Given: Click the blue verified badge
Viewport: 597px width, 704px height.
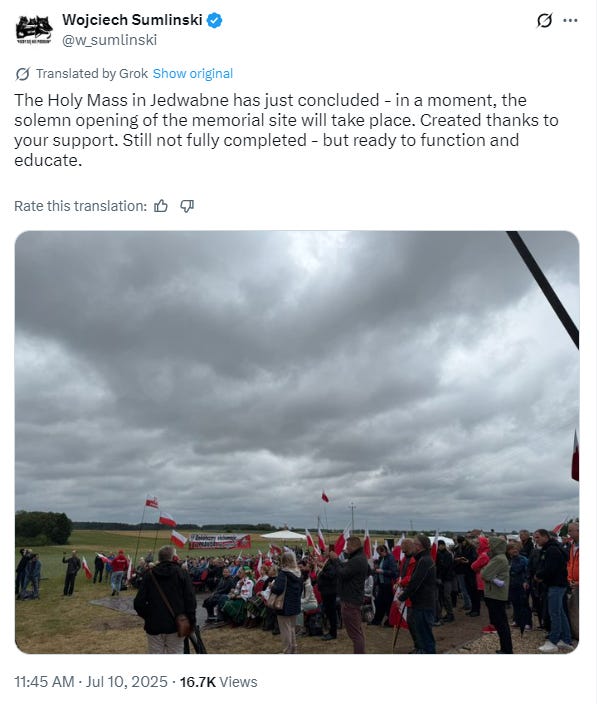Looking at the screenshot, I should pos(215,20).
